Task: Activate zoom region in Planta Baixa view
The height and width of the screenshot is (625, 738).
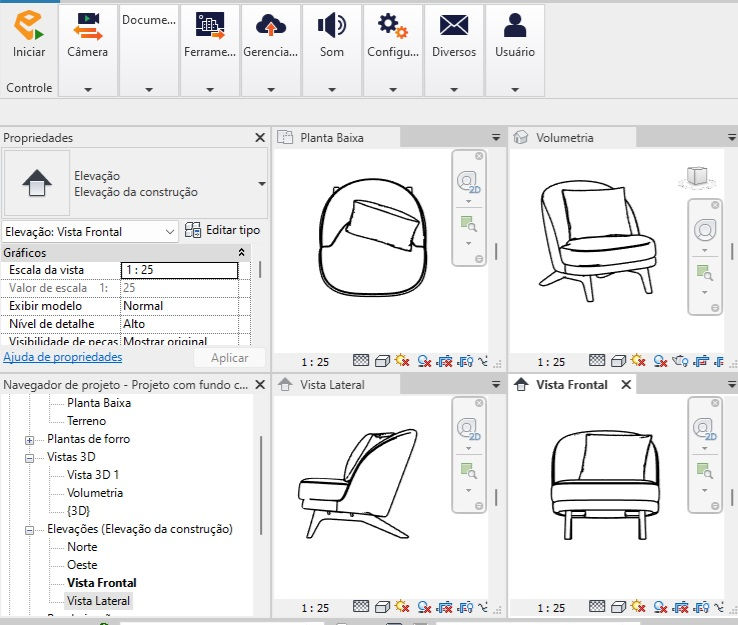Action: coord(468,224)
